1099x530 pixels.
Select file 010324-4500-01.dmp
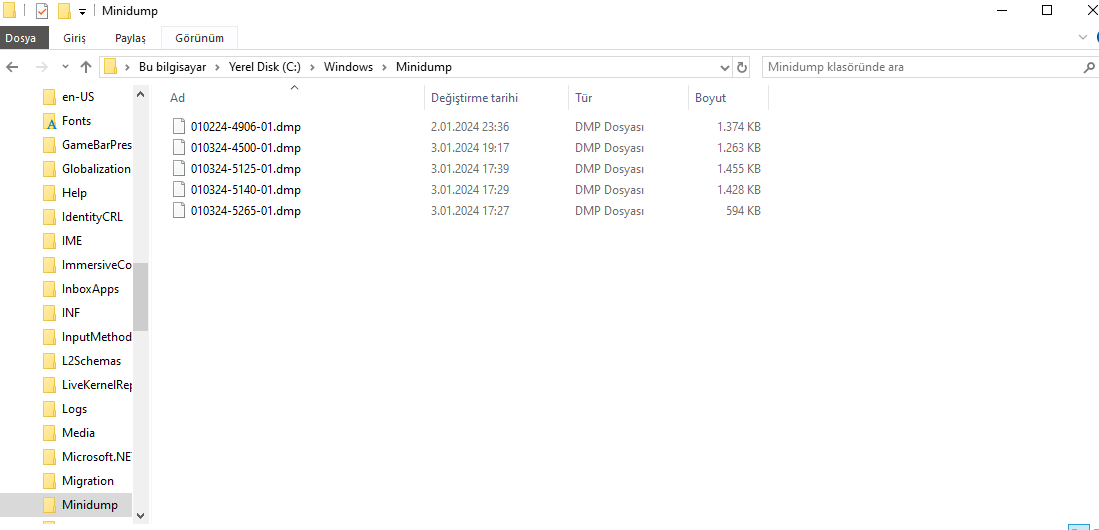[x=245, y=148]
